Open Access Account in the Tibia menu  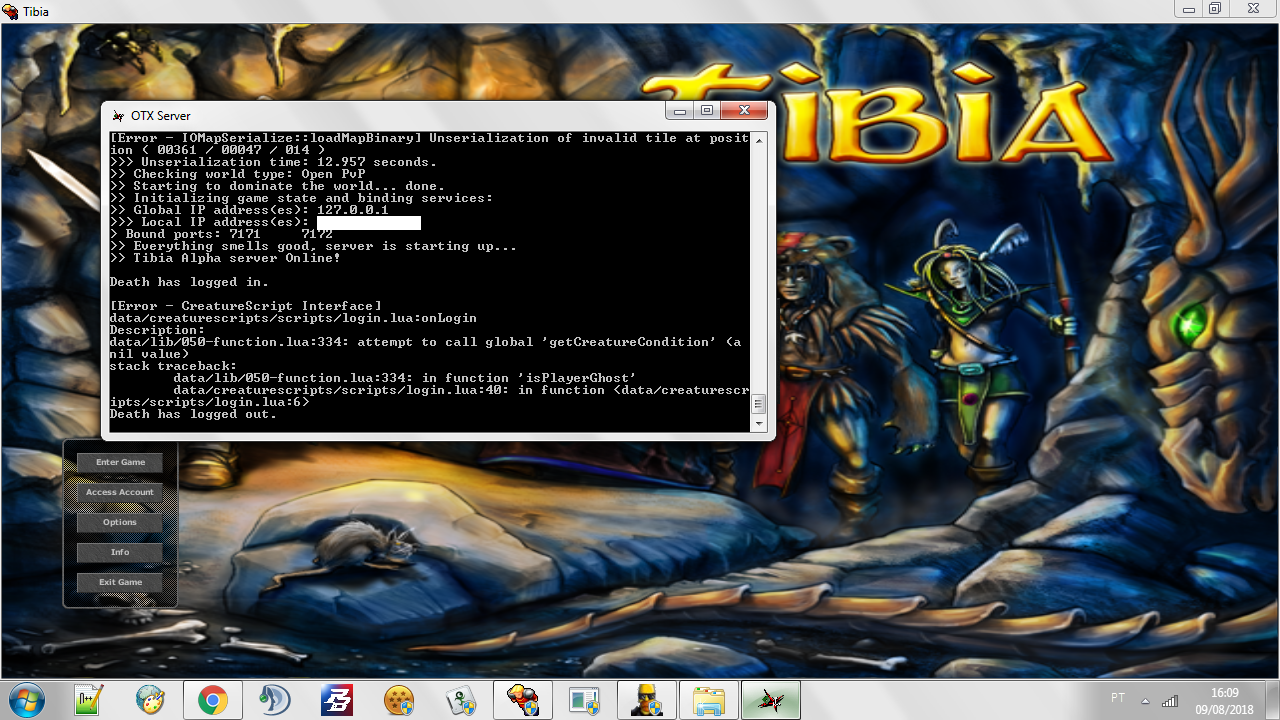(x=120, y=492)
